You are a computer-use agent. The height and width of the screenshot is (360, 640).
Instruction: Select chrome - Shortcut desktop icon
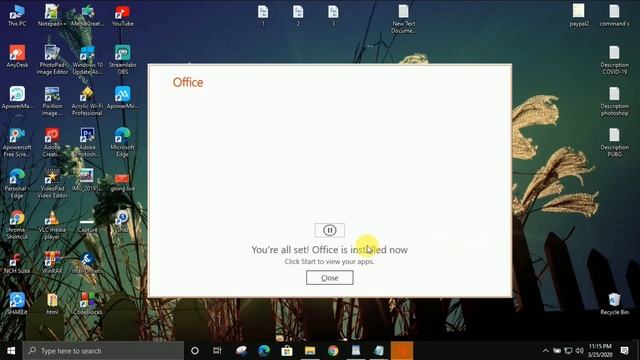(x=17, y=225)
